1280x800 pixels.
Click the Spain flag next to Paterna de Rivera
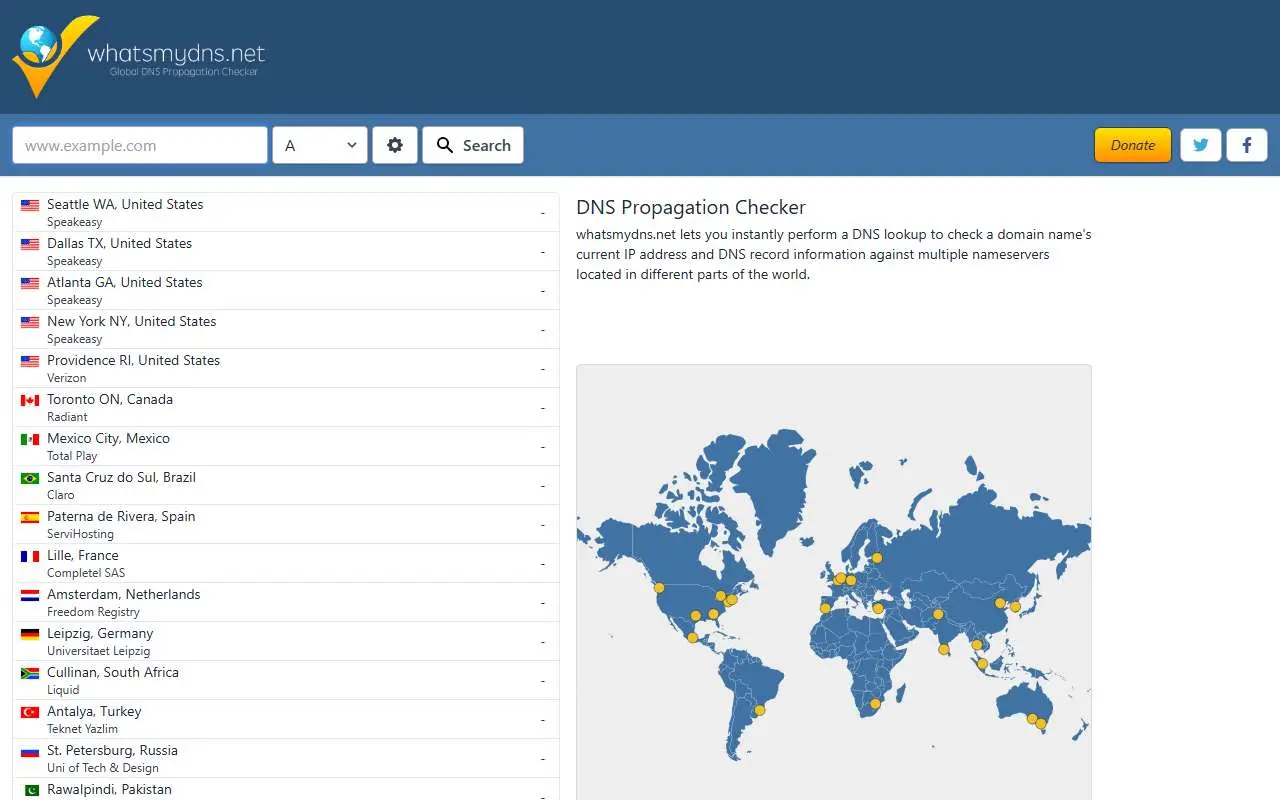[30, 517]
